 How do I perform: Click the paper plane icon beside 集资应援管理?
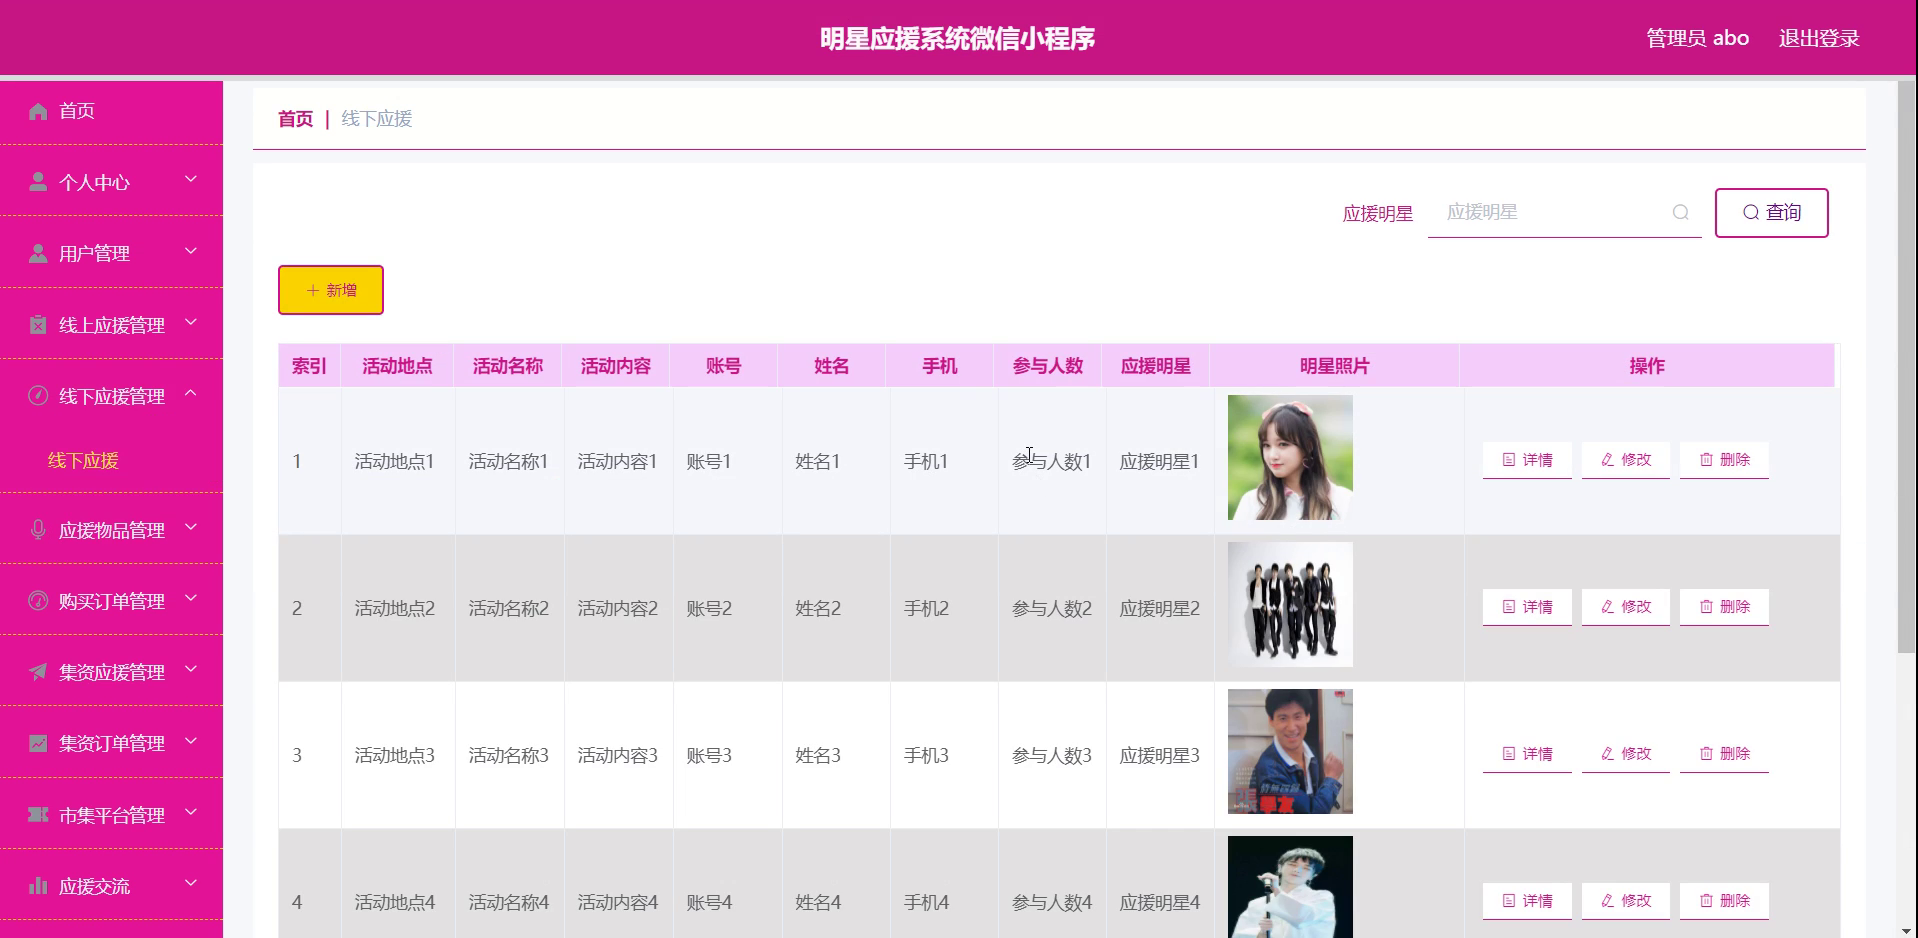[38, 672]
